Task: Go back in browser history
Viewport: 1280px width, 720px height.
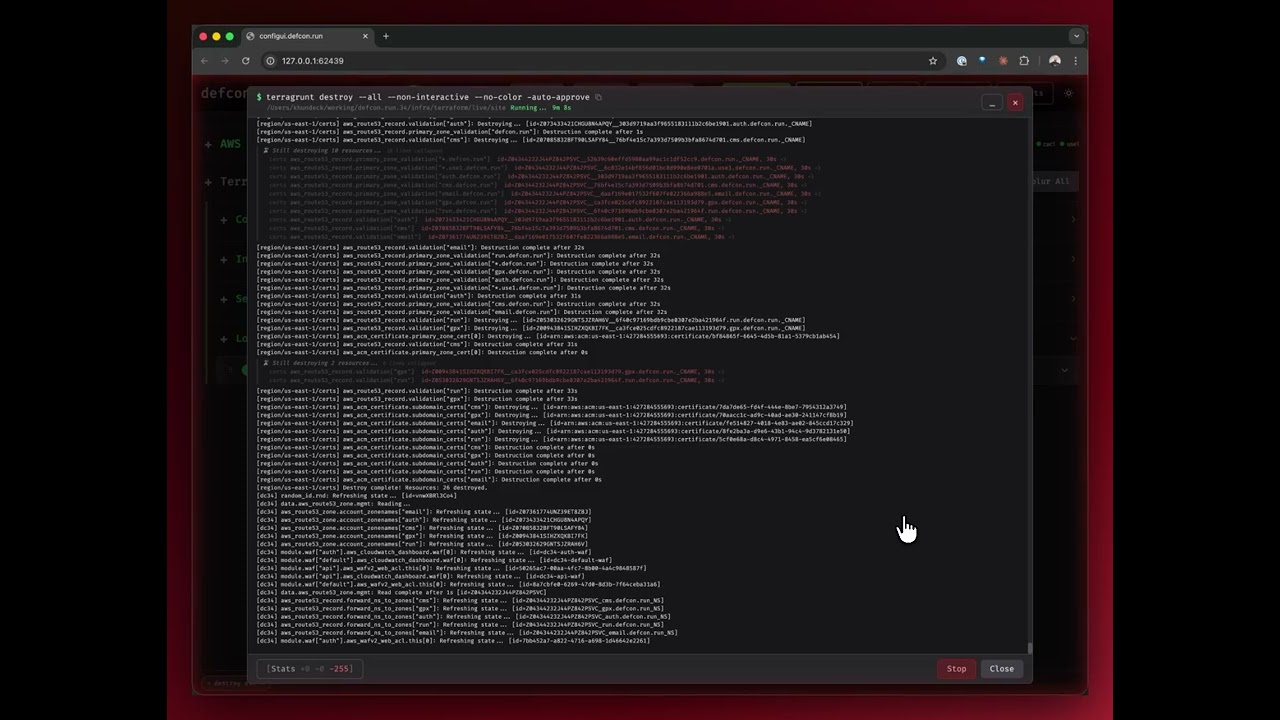Action: coord(205,61)
